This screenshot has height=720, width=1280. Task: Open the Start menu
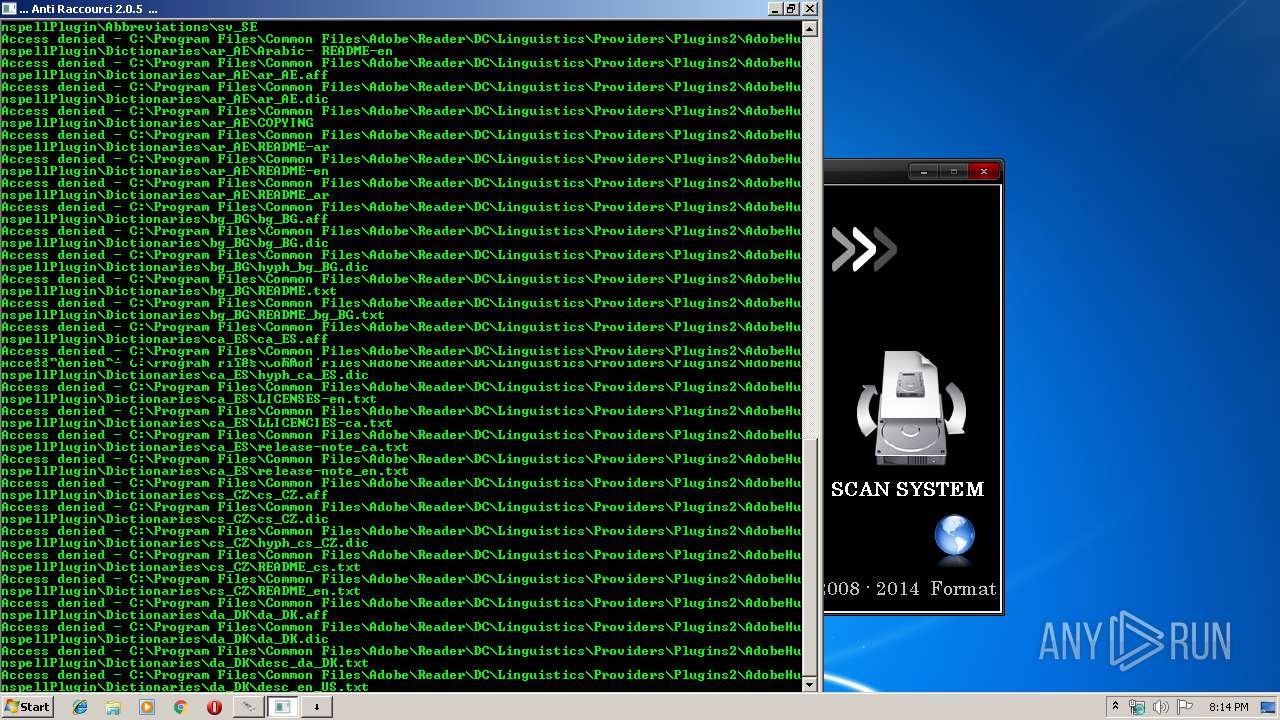point(27,707)
